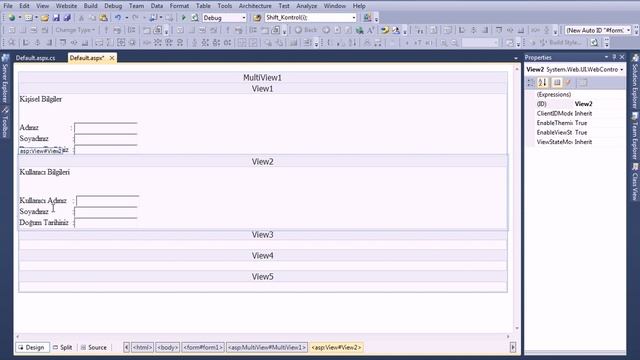Click the Kullanıcı Adınız text box in View2

[108, 200]
